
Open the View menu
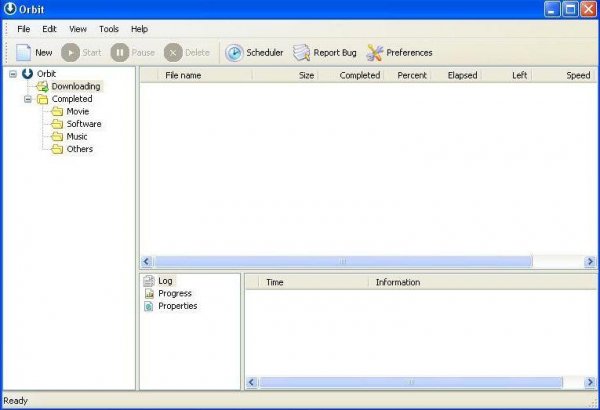78,29
